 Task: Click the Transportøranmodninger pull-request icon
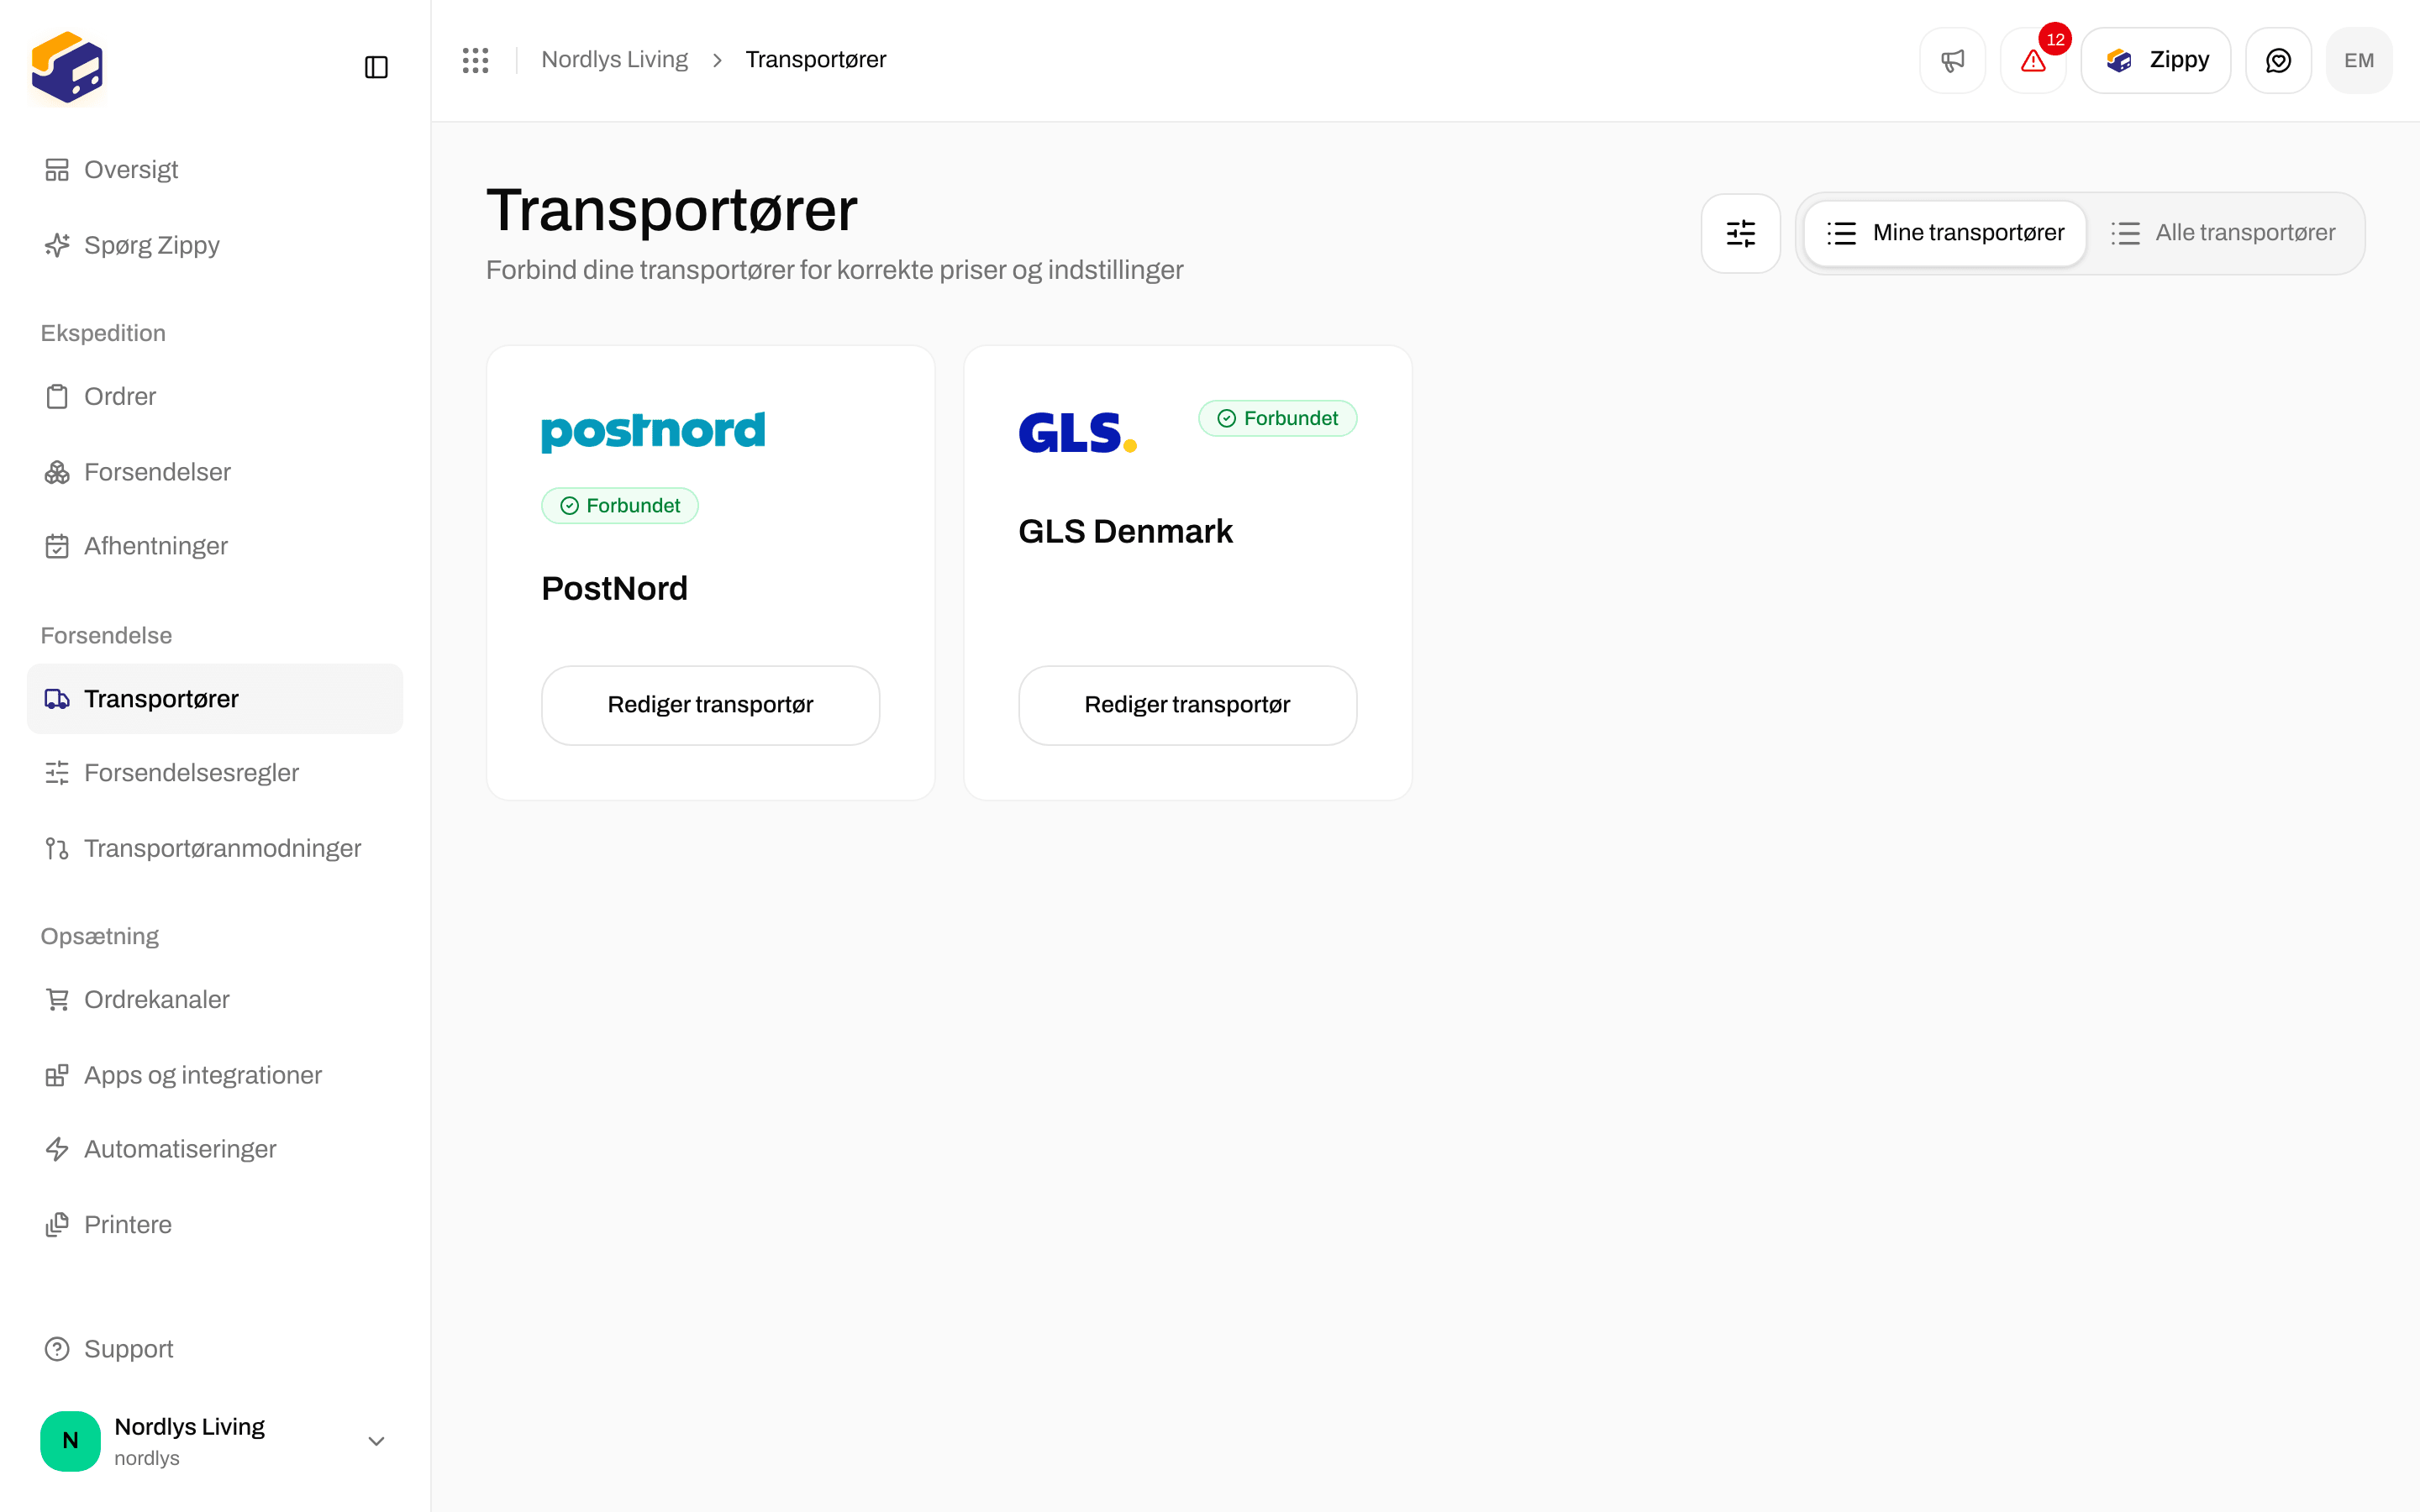(57, 848)
